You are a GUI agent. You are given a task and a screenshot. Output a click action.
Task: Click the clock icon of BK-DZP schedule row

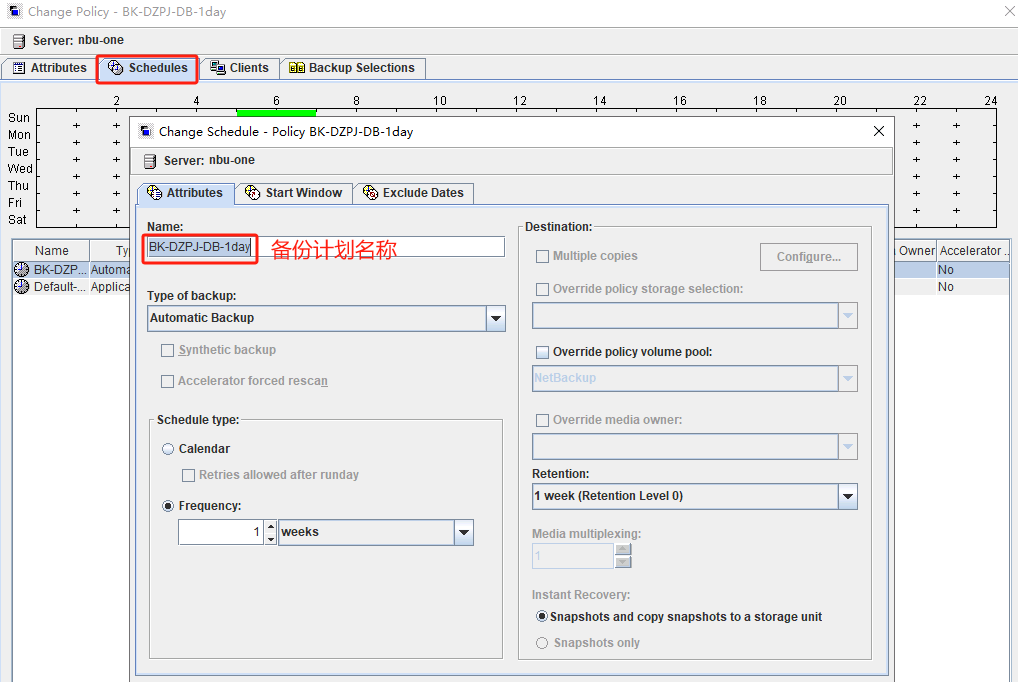21,270
